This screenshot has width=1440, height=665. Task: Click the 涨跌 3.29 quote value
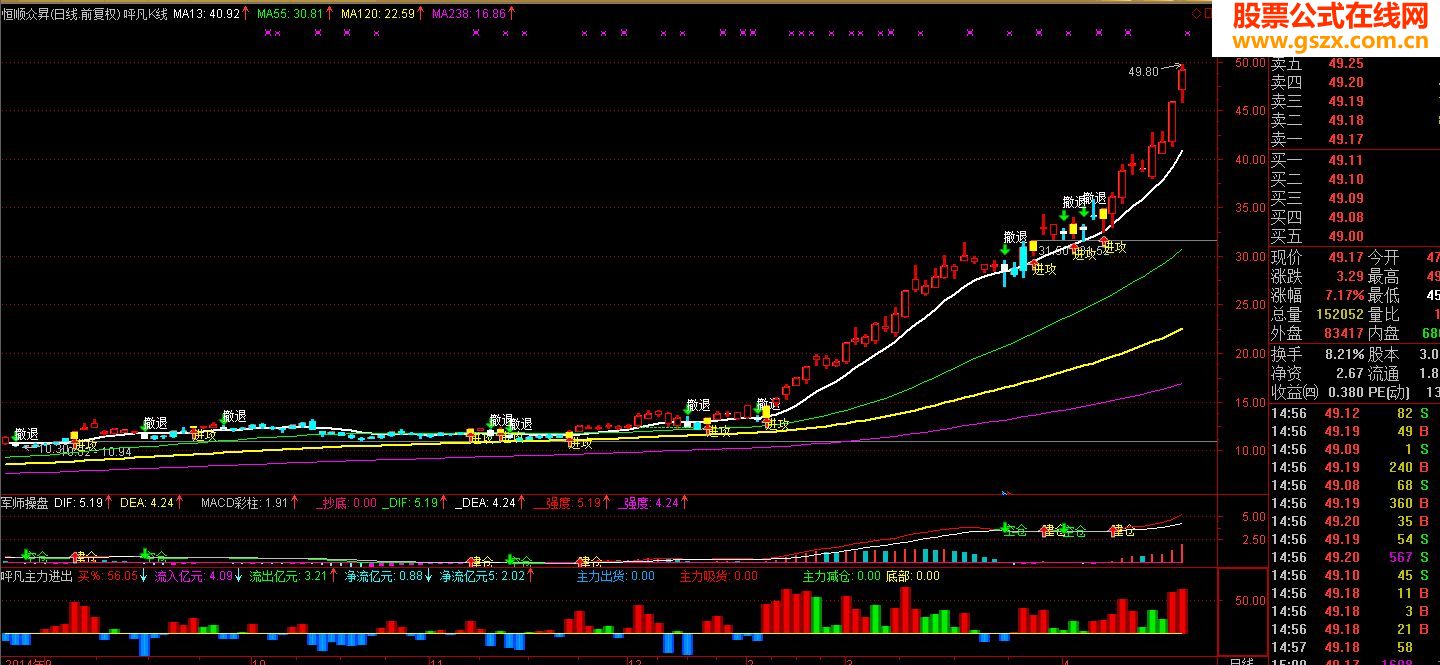1350,276
